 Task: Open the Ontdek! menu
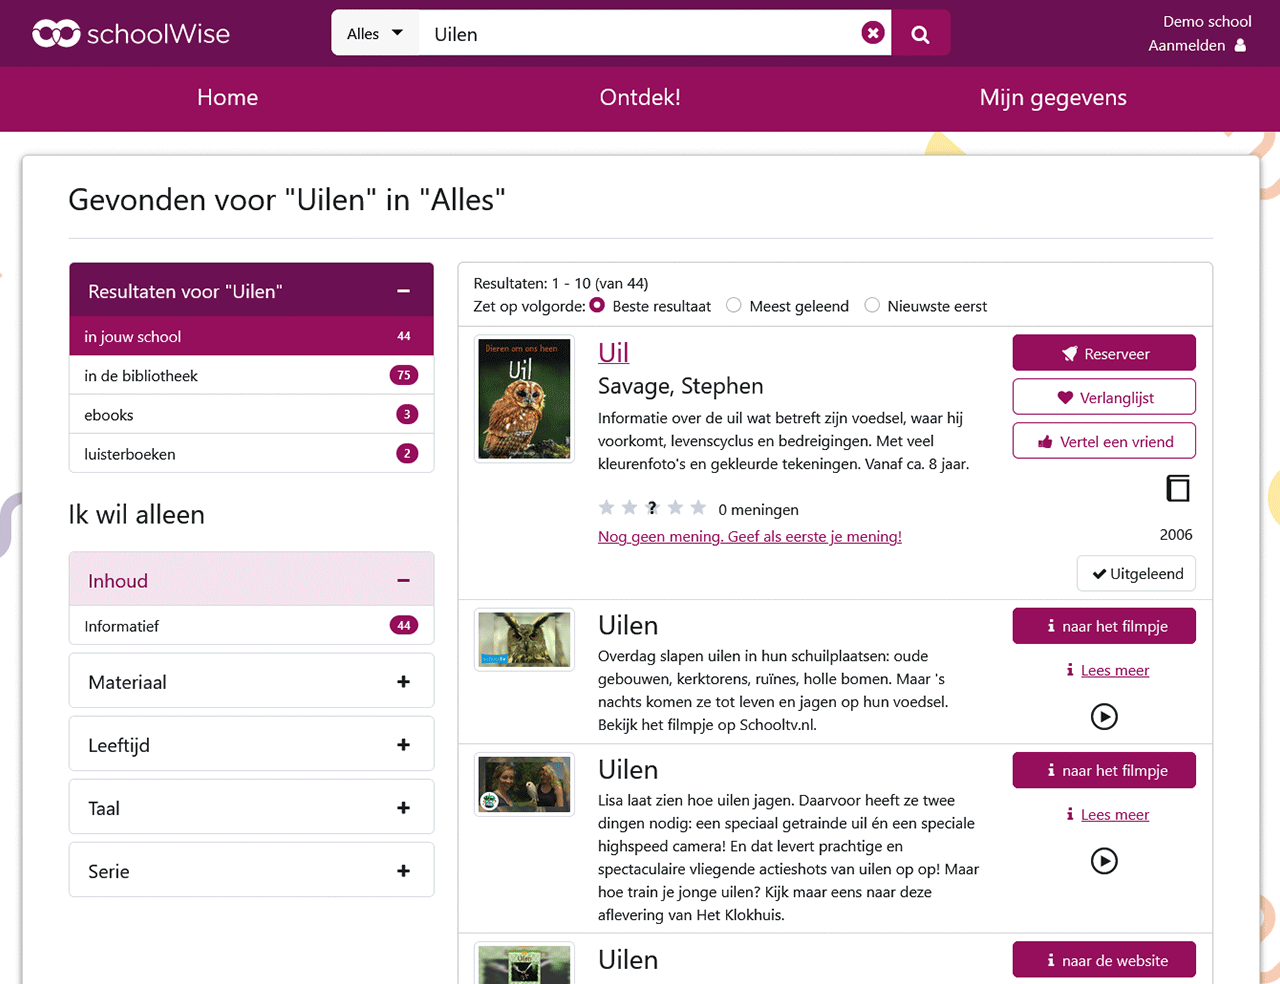click(x=639, y=98)
